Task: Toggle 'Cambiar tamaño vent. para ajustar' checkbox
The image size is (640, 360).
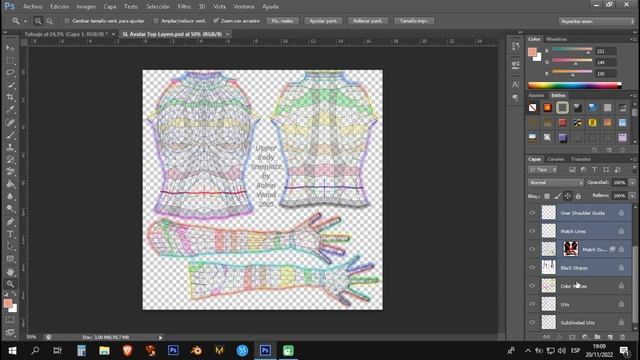Action: [x=67, y=21]
